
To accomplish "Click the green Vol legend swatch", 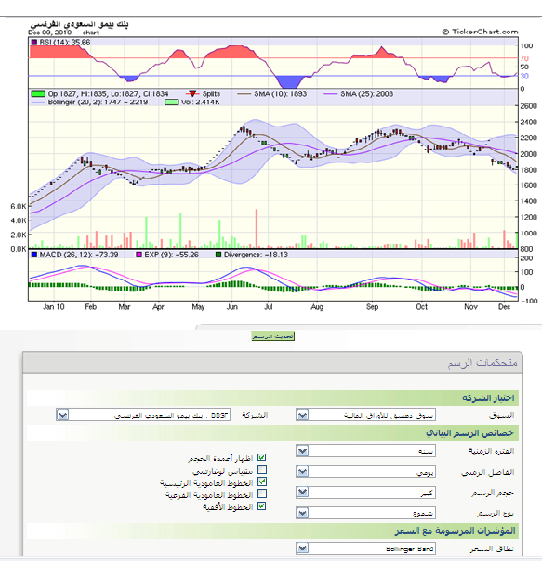I will 172,102.
